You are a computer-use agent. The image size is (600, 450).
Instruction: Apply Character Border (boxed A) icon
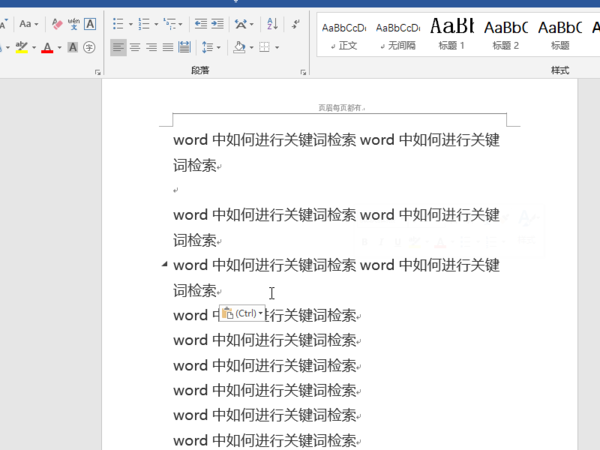(x=90, y=24)
